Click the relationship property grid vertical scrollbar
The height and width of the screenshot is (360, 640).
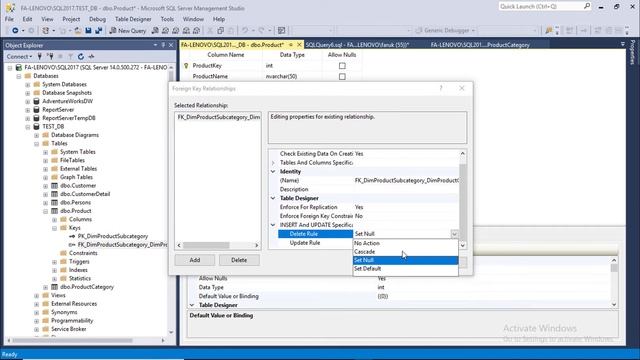(x=462, y=199)
